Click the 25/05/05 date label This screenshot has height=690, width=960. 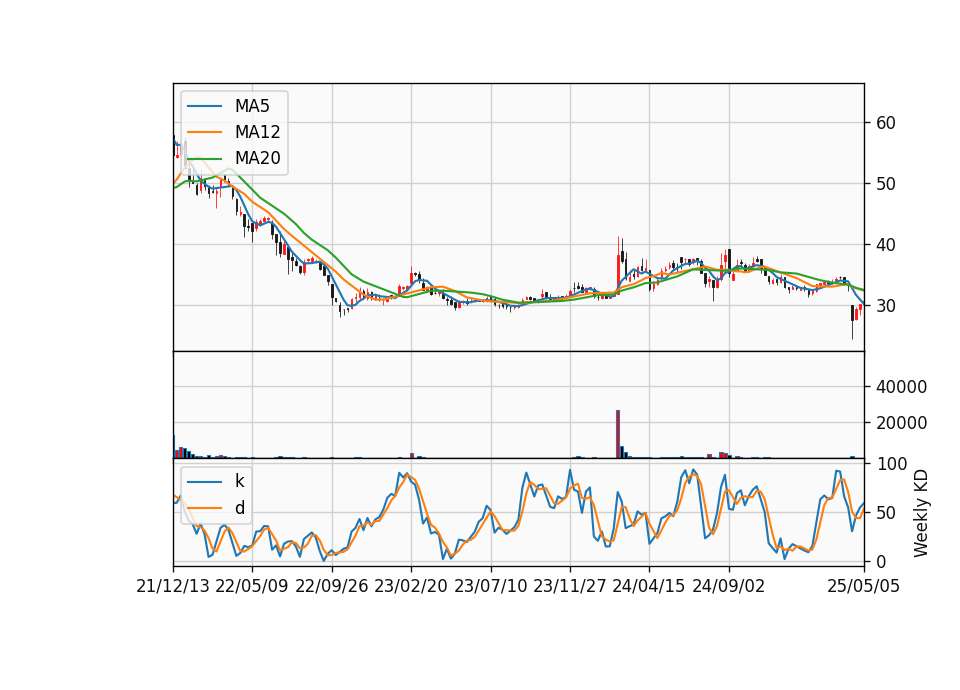(x=864, y=586)
